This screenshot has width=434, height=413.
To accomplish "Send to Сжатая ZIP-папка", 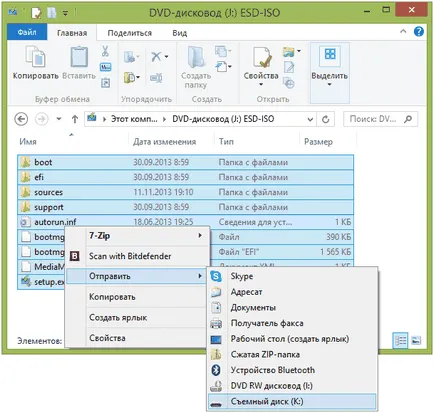I will pyautogui.click(x=292, y=355).
